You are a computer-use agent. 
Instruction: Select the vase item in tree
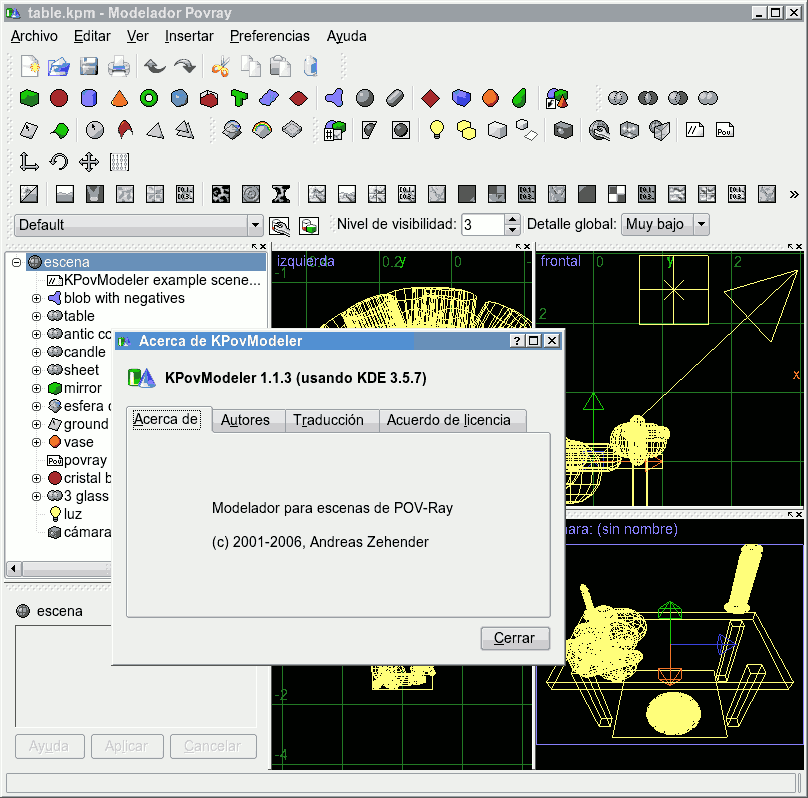tap(78, 443)
